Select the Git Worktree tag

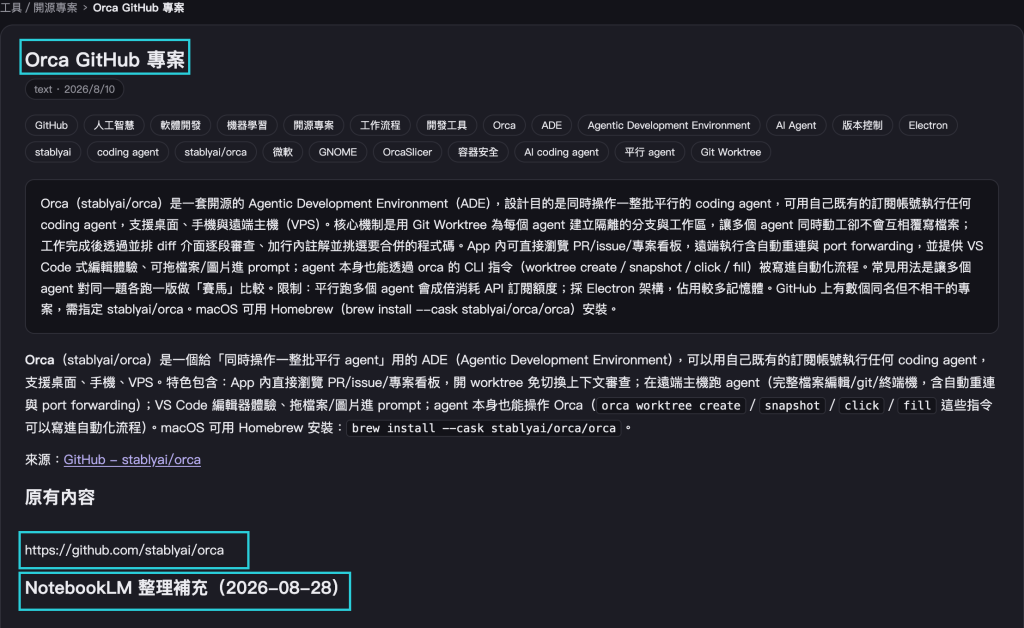click(x=731, y=152)
